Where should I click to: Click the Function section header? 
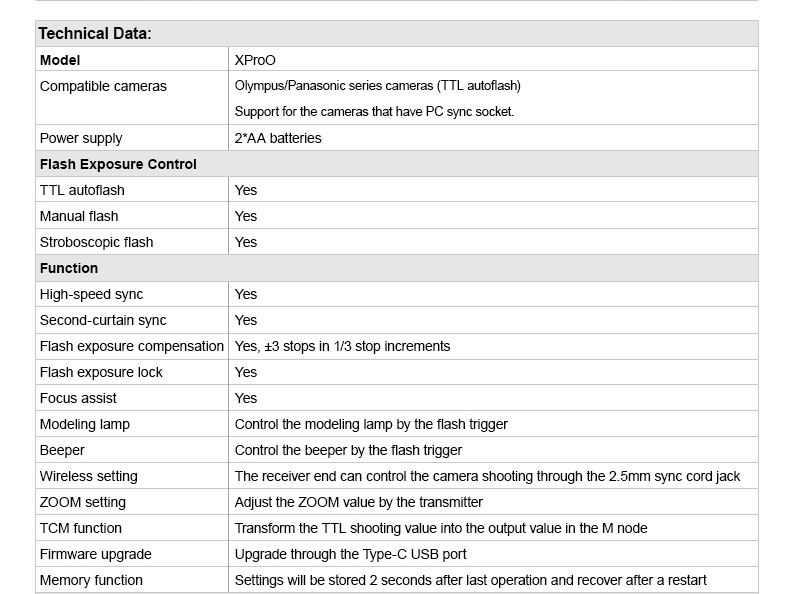tap(69, 268)
